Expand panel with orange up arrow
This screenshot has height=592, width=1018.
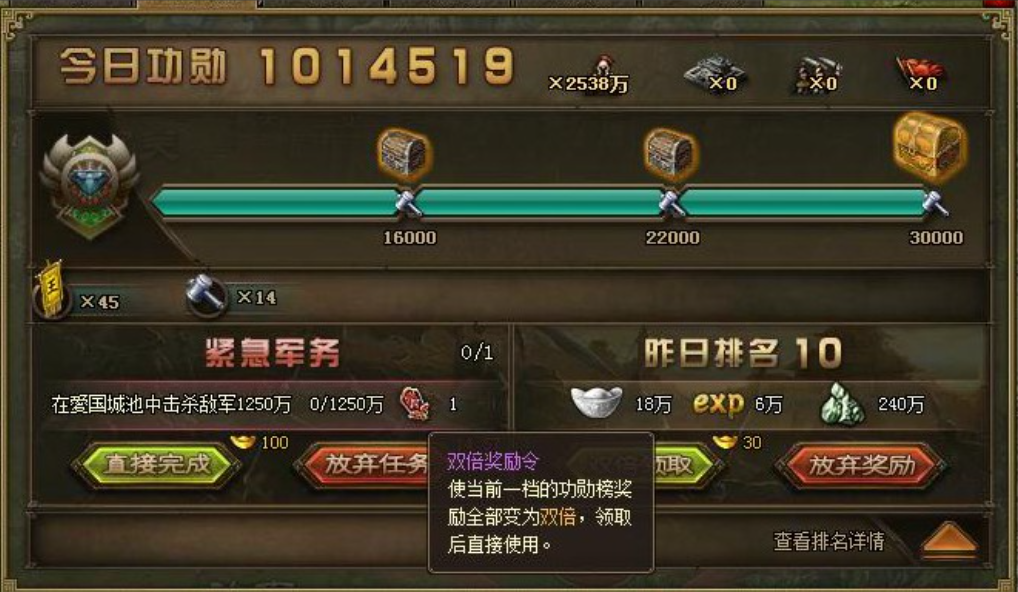click(949, 540)
